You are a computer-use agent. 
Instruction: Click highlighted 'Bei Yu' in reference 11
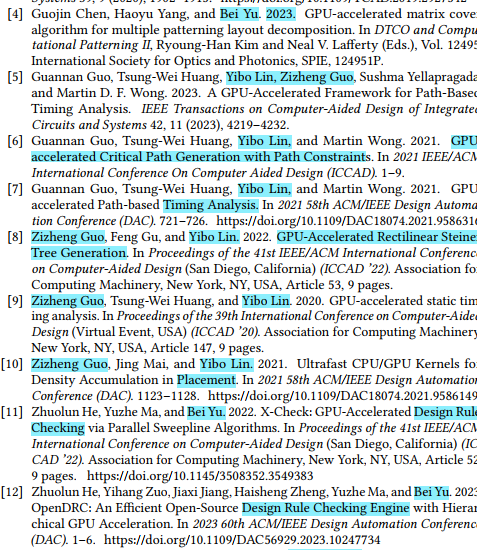(x=206, y=412)
